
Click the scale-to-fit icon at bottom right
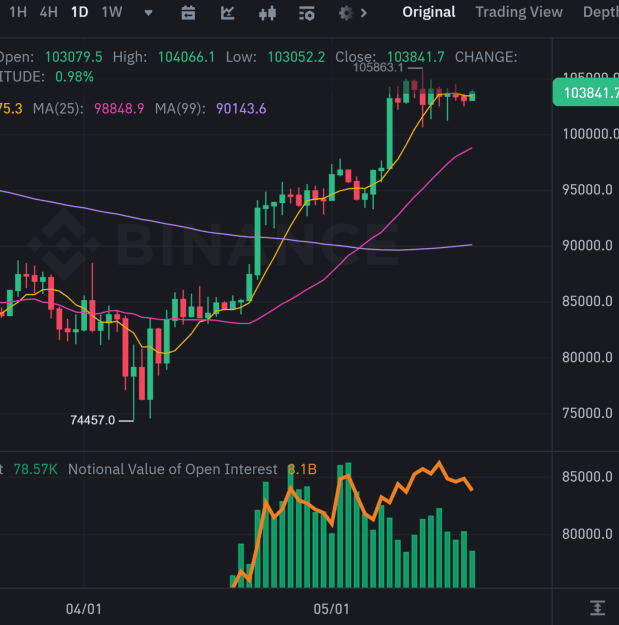(597, 608)
